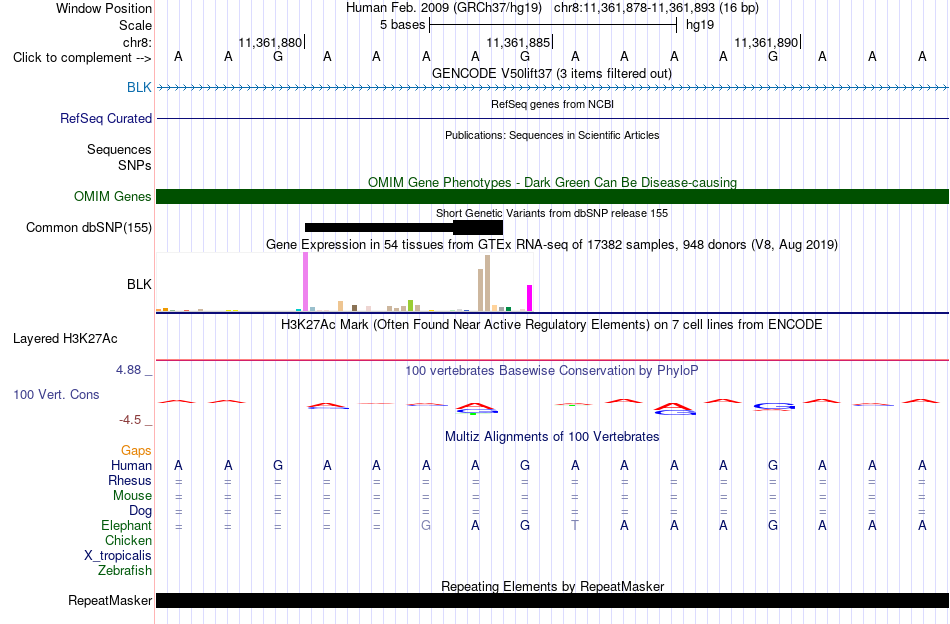Click the Mouse species label
The width and height of the screenshot is (950, 624).
(x=132, y=496)
